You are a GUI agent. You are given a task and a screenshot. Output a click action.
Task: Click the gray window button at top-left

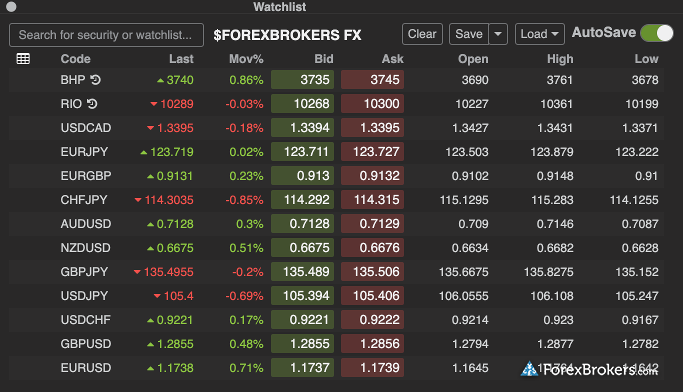click(11, 7)
